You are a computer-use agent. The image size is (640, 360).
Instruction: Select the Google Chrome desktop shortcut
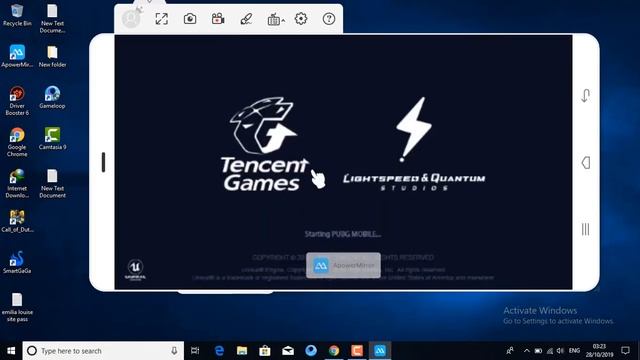(x=17, y=142)
